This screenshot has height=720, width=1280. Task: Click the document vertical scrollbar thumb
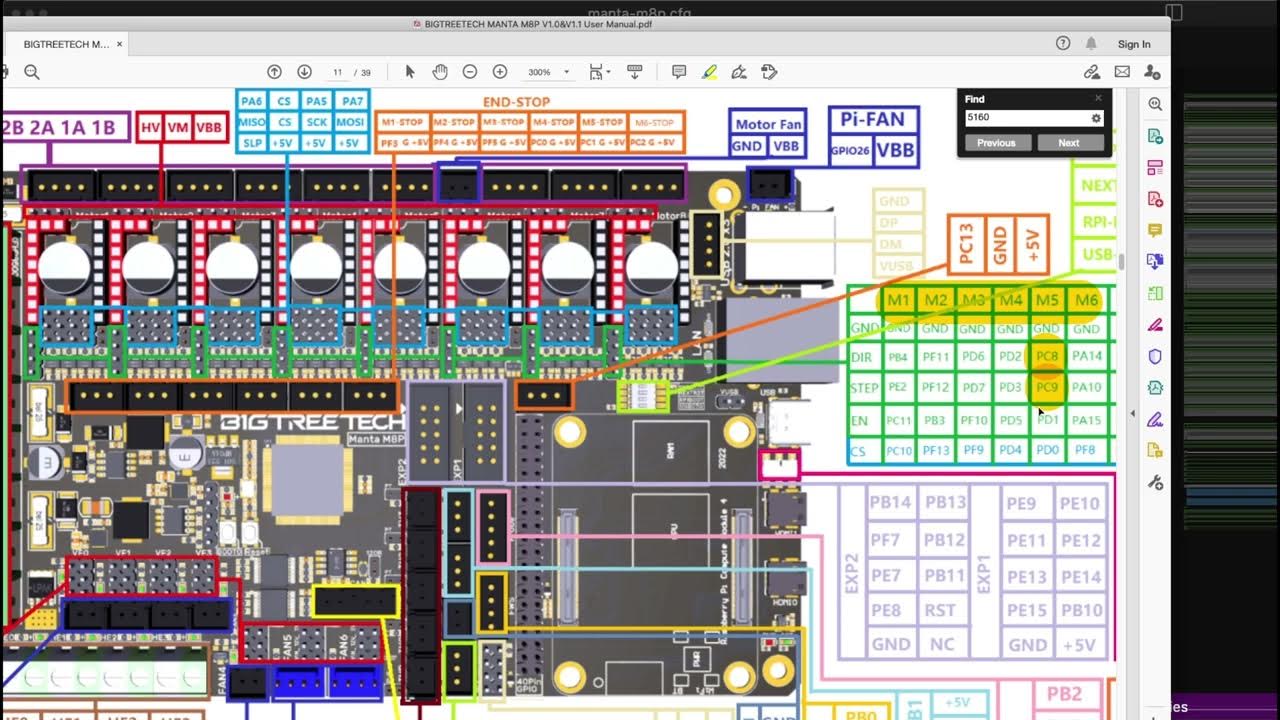1121,261
